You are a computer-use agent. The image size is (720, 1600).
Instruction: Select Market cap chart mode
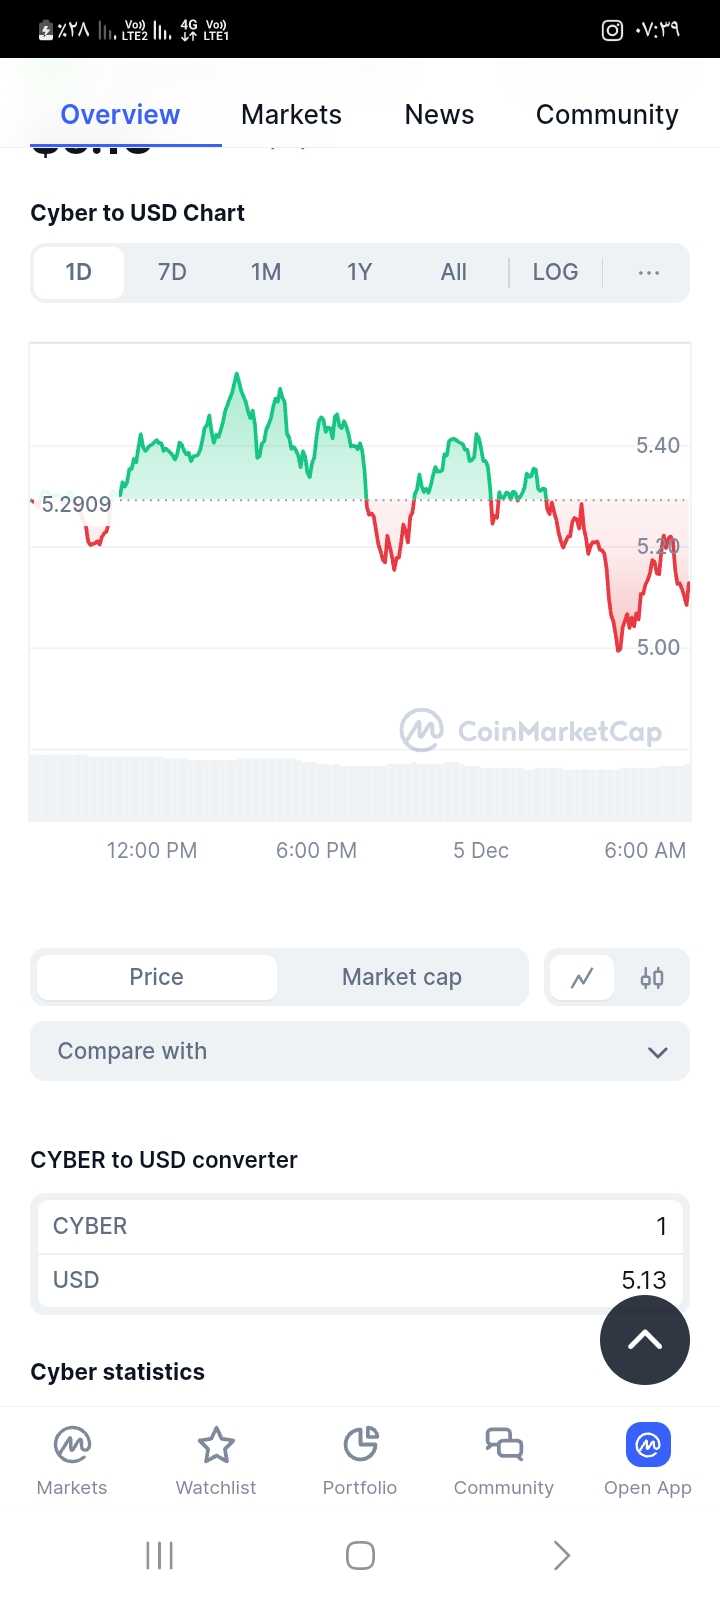402,977
